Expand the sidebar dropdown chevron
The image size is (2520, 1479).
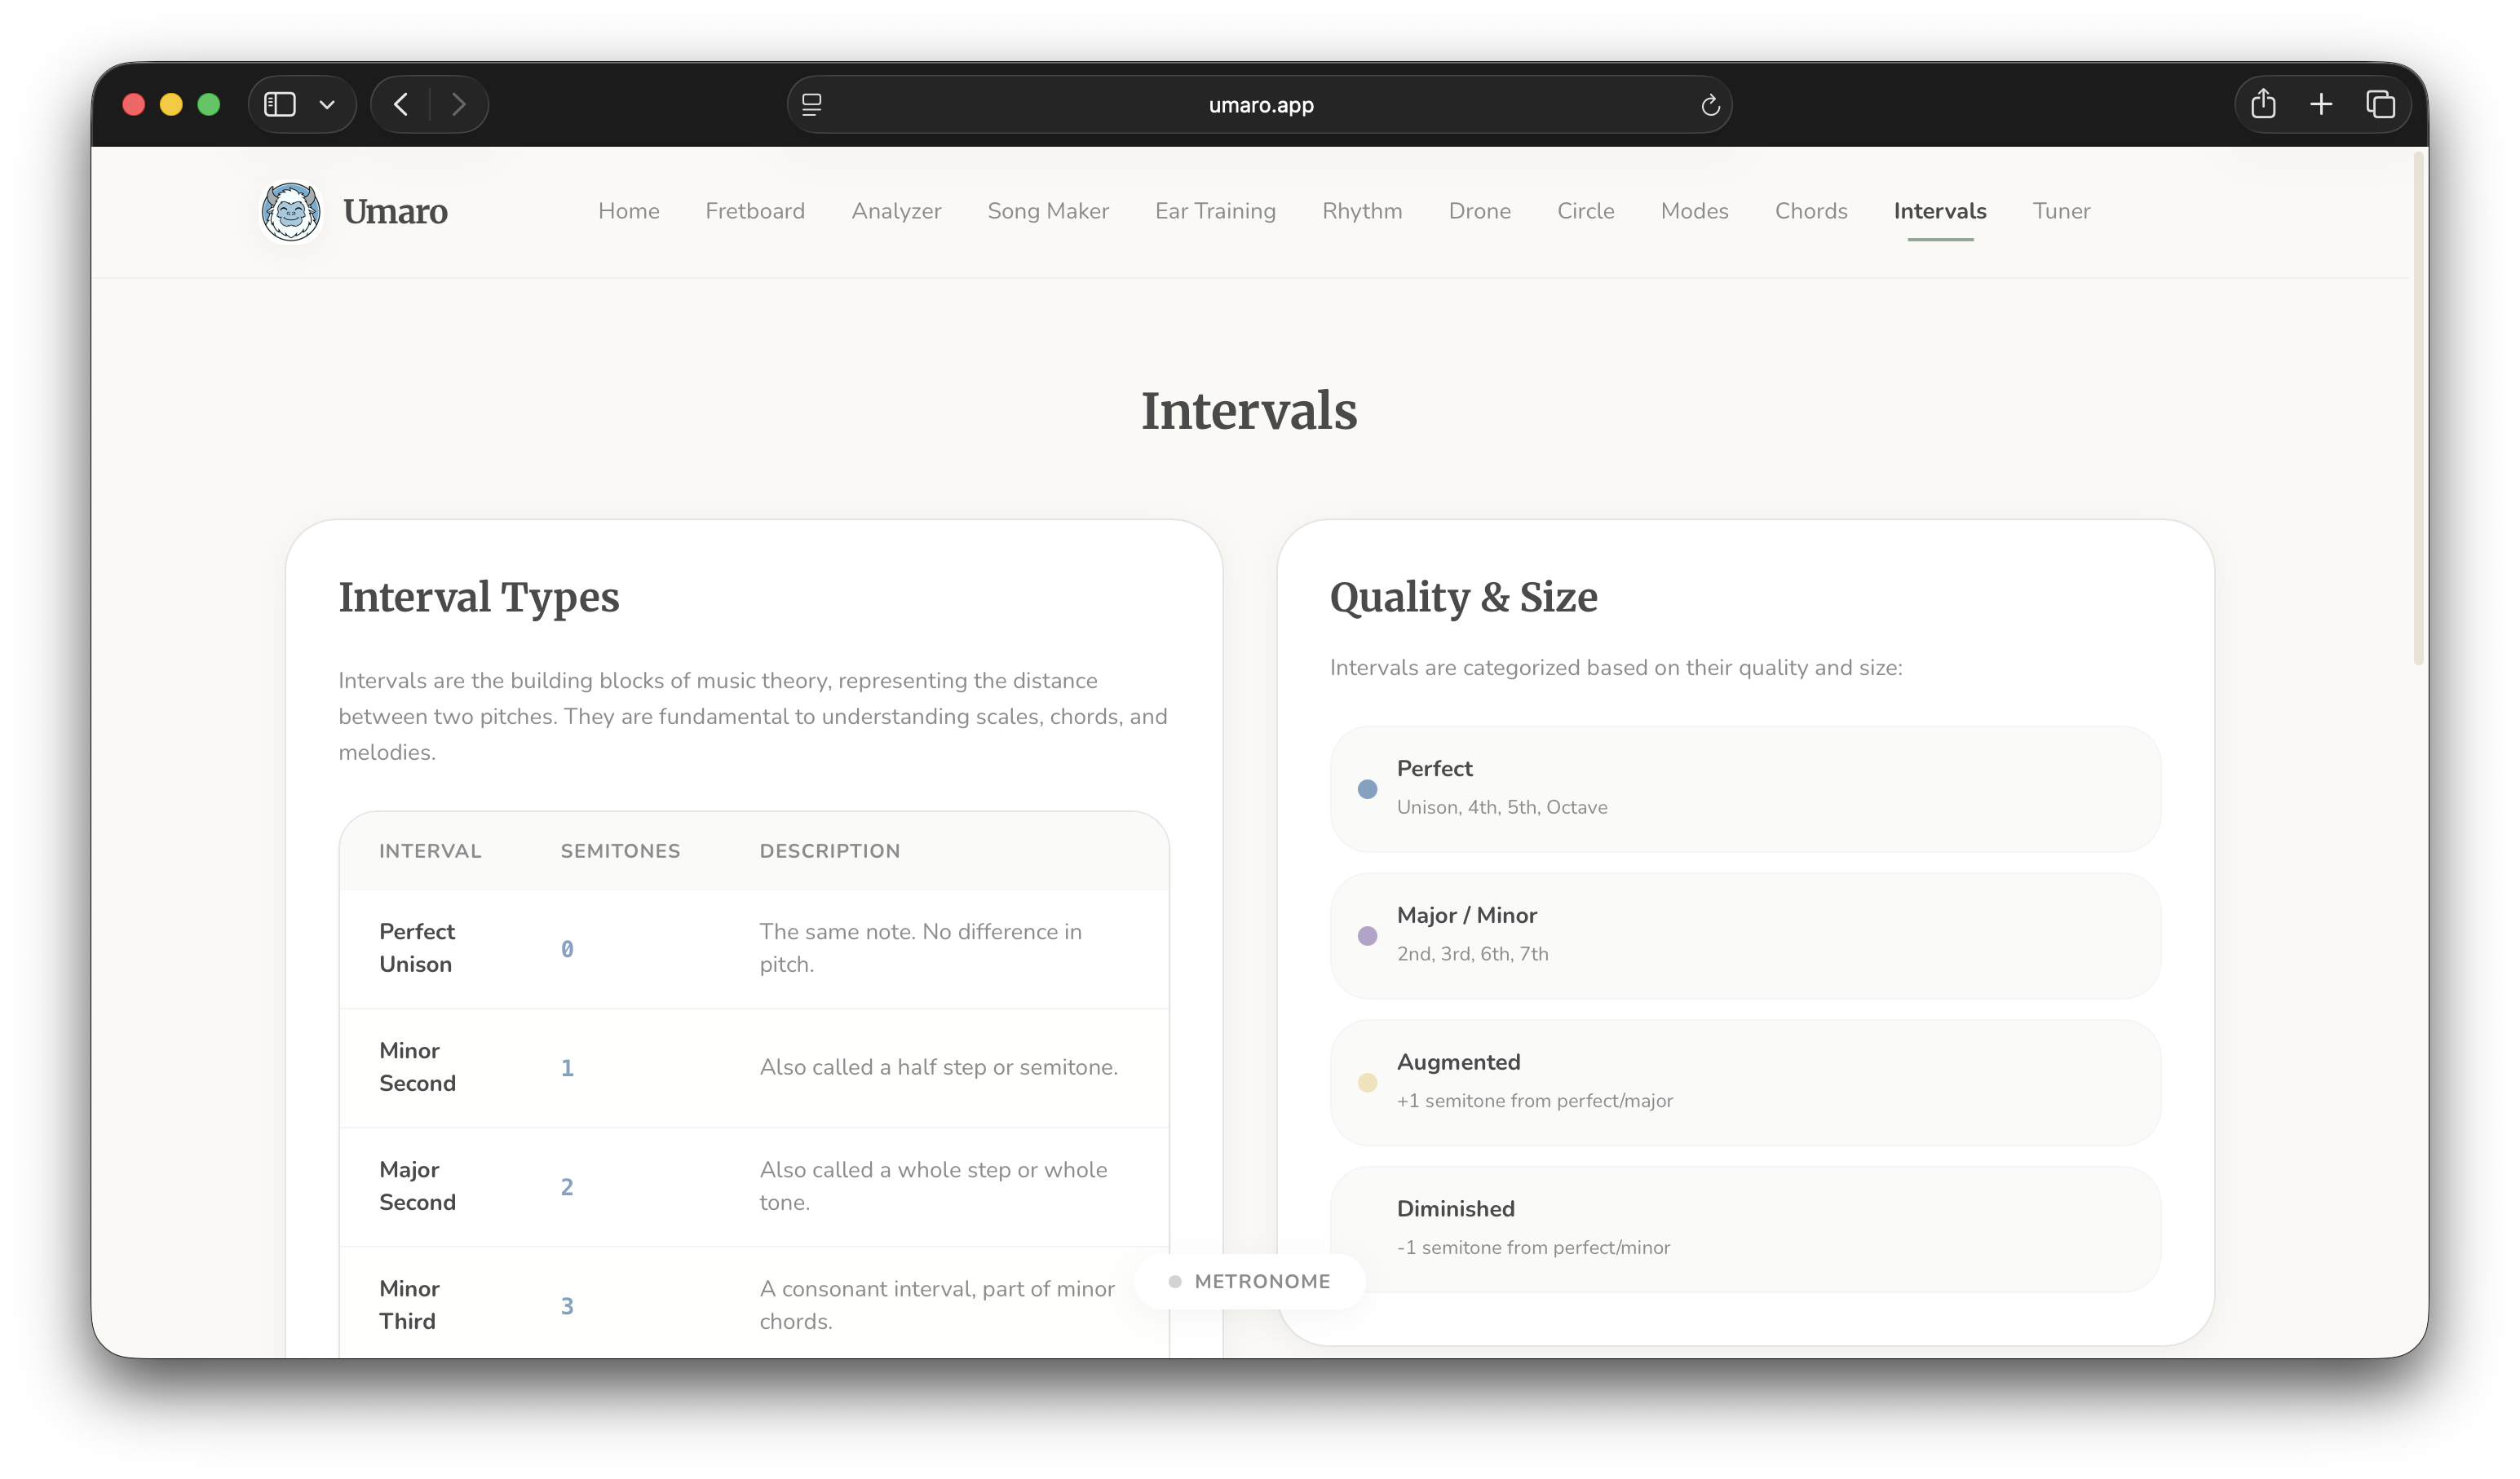click(327, 104)
